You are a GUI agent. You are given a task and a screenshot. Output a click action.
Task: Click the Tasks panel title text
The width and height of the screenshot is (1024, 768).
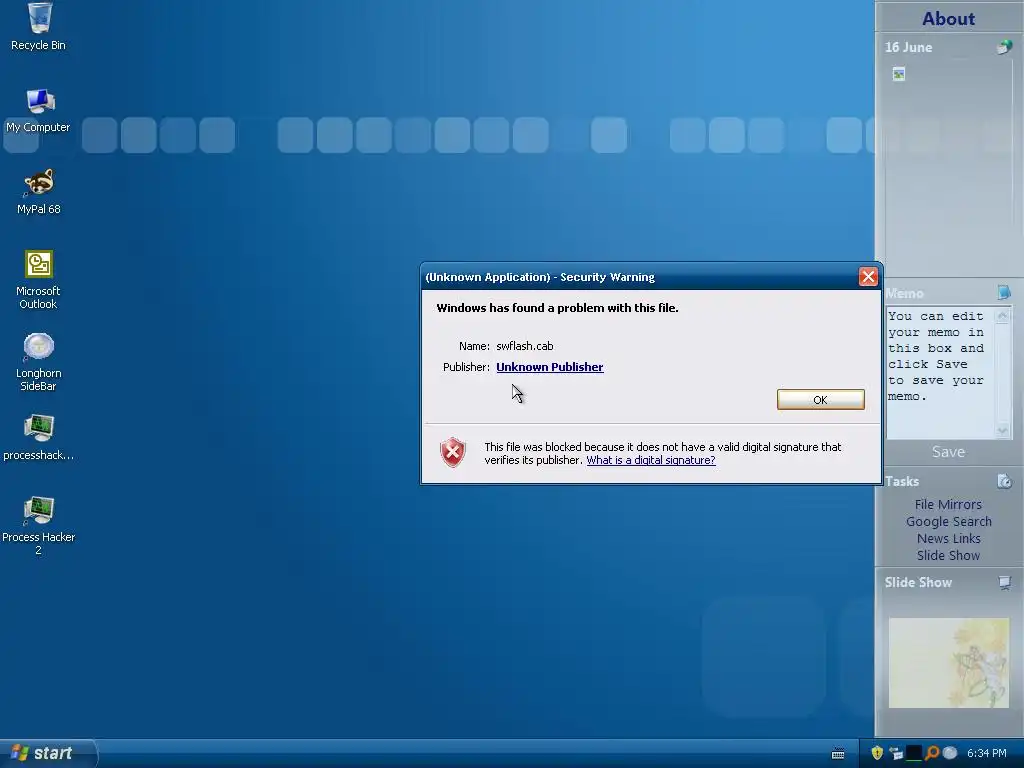[x=902, y=481]
